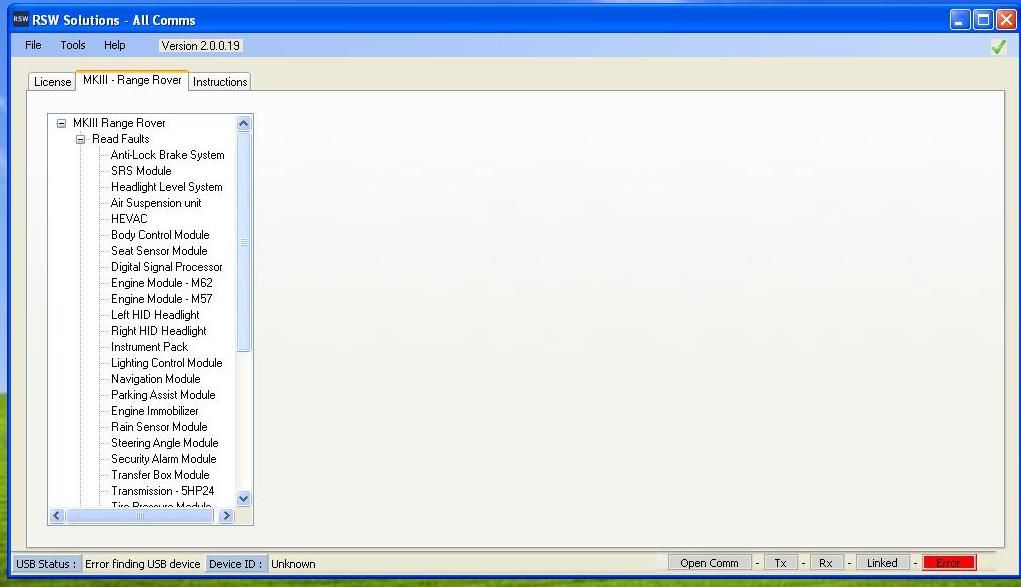Select Transfer Box Module entry
Screen dimensions: 1021x587
coord(160,475)
